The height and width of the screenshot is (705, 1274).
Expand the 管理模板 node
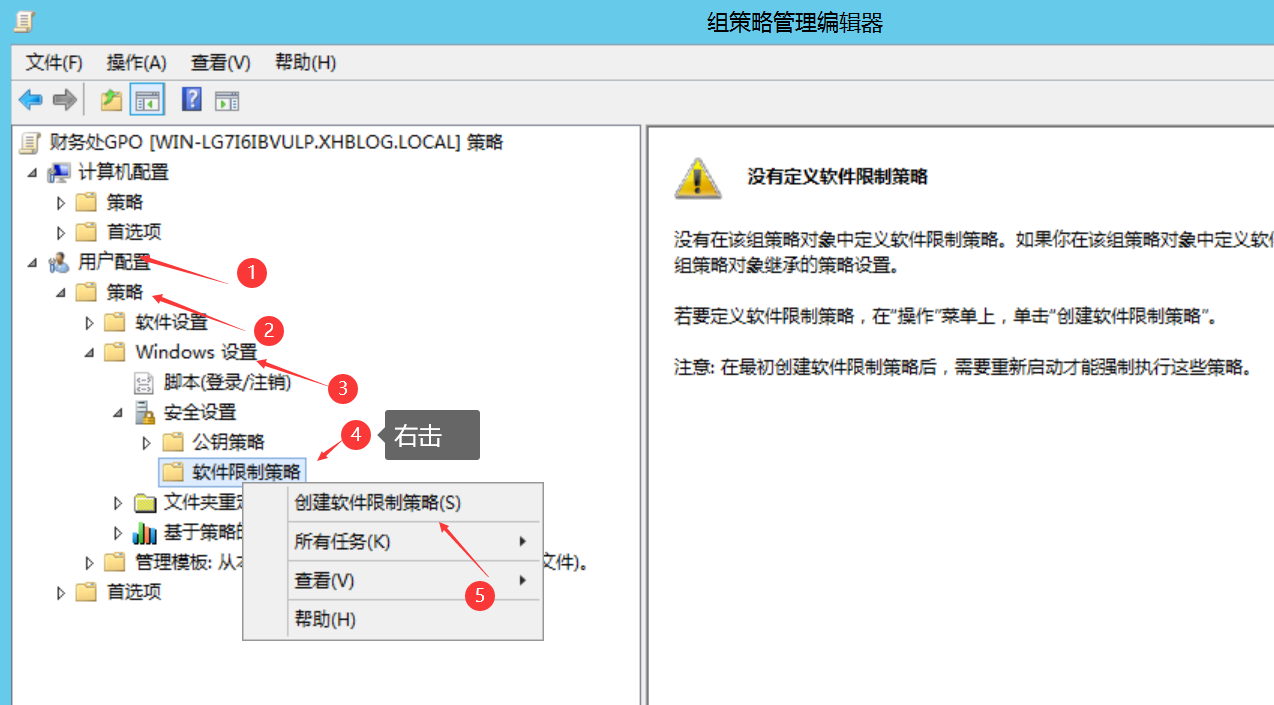pyautogui.click(x=90, y=562)
